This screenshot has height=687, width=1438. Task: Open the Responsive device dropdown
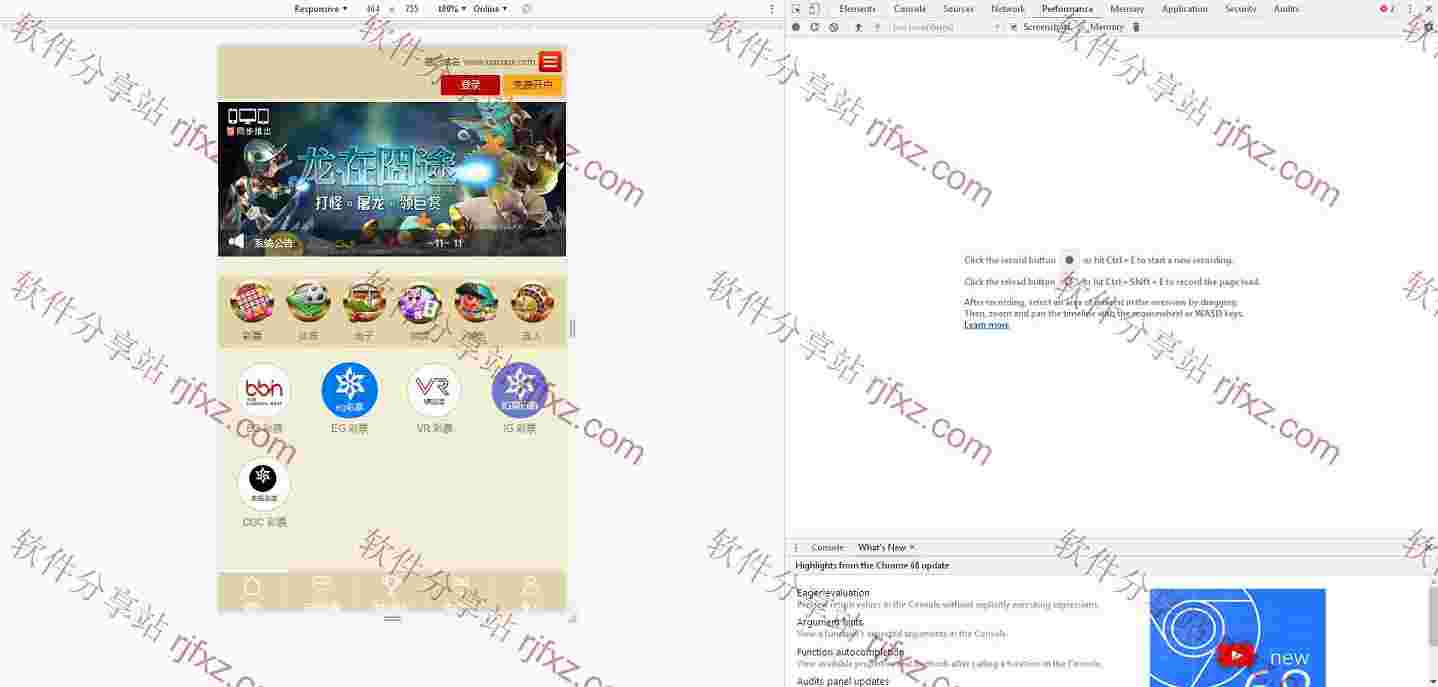point(321,8)
